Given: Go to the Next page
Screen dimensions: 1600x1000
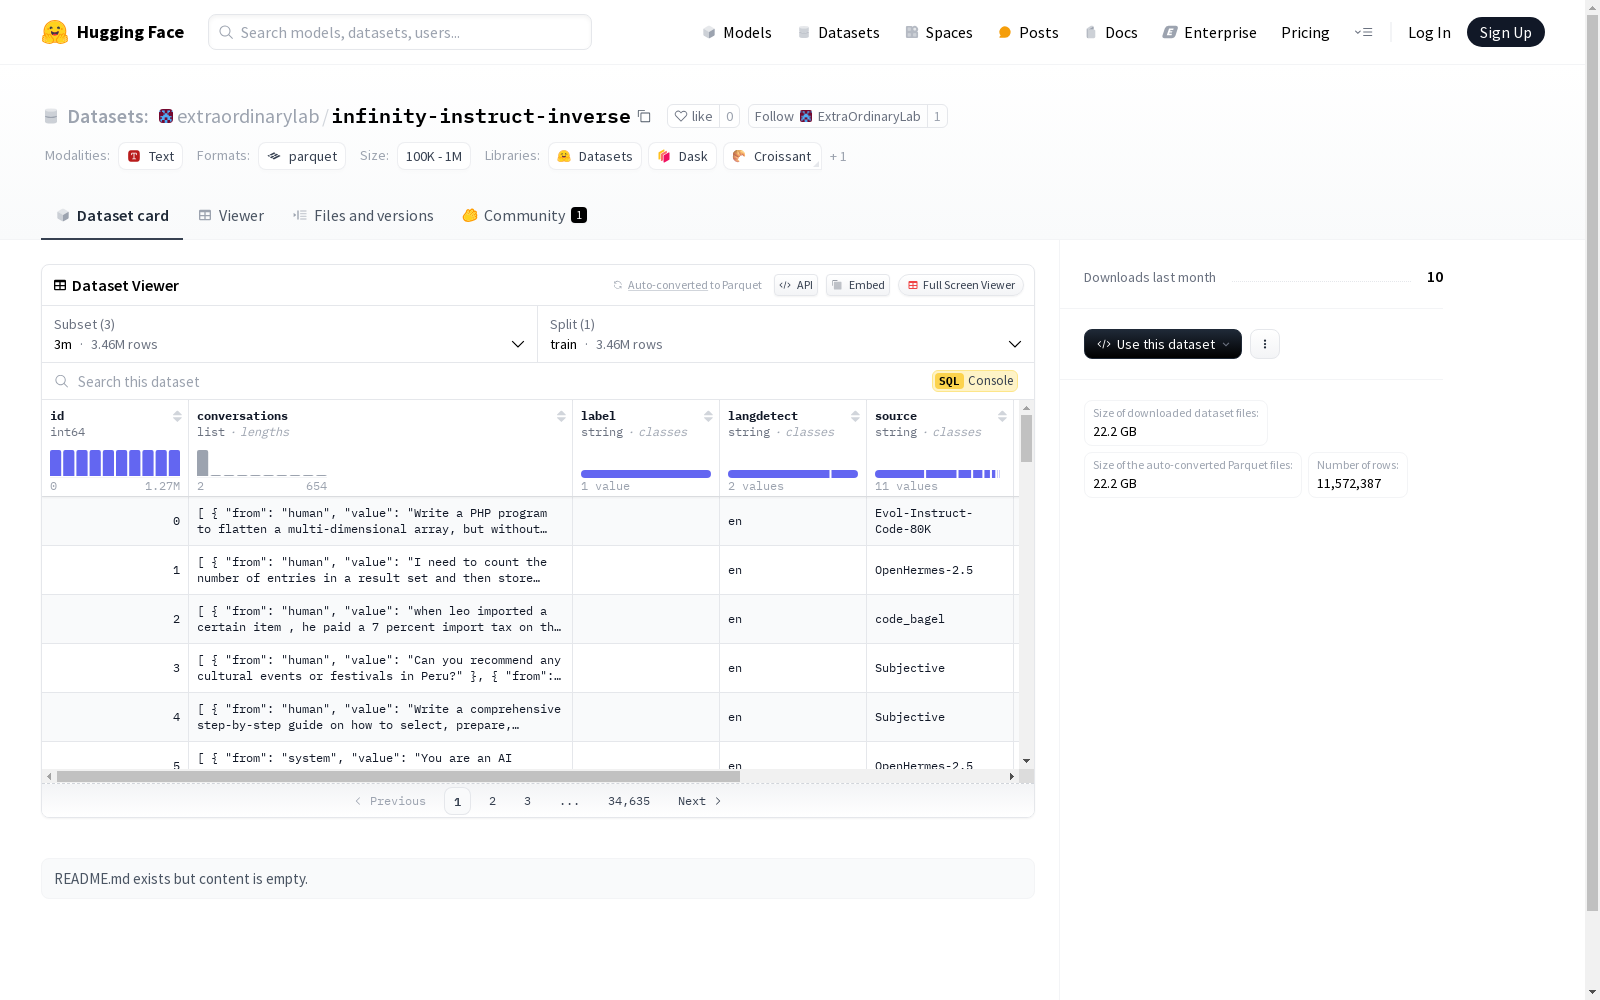Looking at the screenshot, I should (699, 801).
